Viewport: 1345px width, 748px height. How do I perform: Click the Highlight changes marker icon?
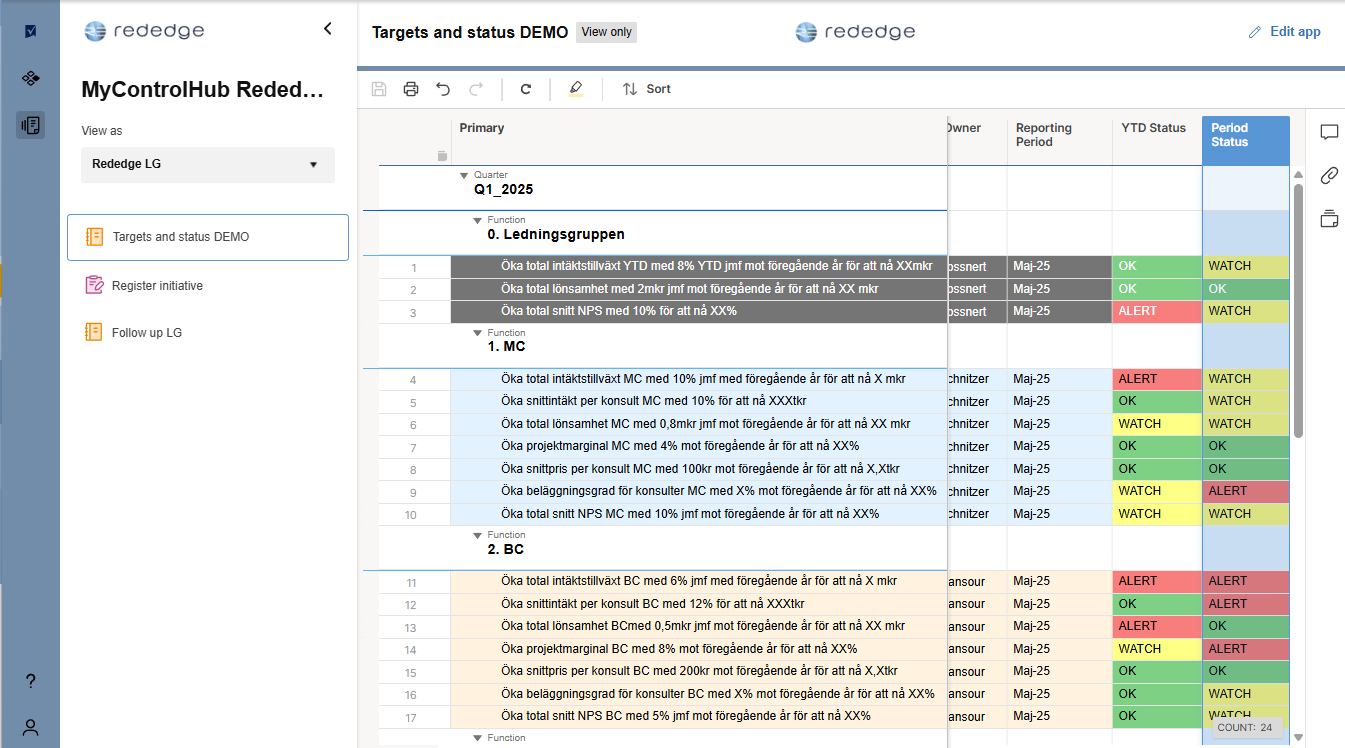pyautogui.click(x=575, y=89)
